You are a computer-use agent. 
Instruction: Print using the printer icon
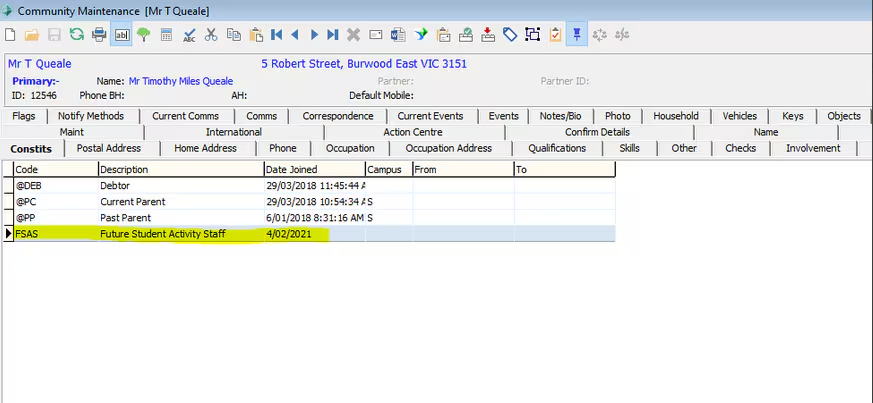click(99, 35)
